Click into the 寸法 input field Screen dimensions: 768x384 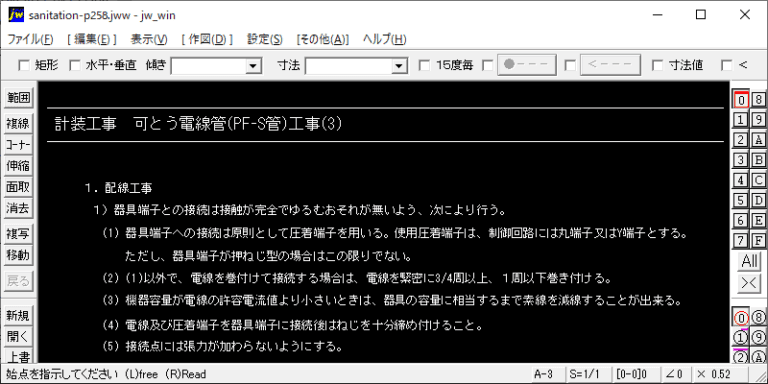pyautogui.click(x=349, y=66)
